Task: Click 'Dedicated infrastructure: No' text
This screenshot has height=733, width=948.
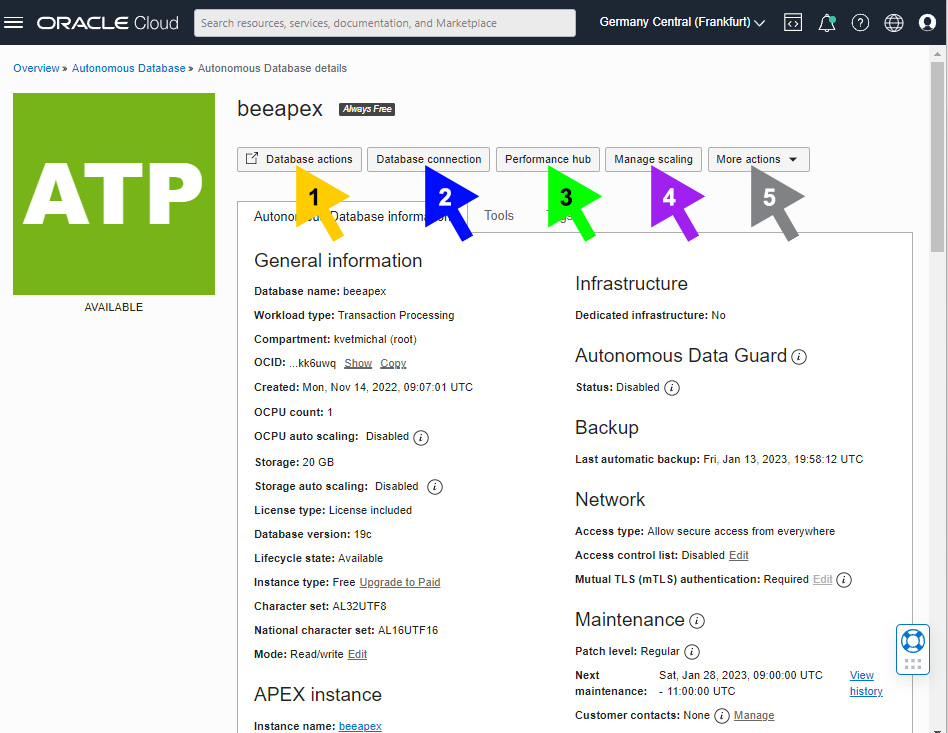Action: (650, 316)
